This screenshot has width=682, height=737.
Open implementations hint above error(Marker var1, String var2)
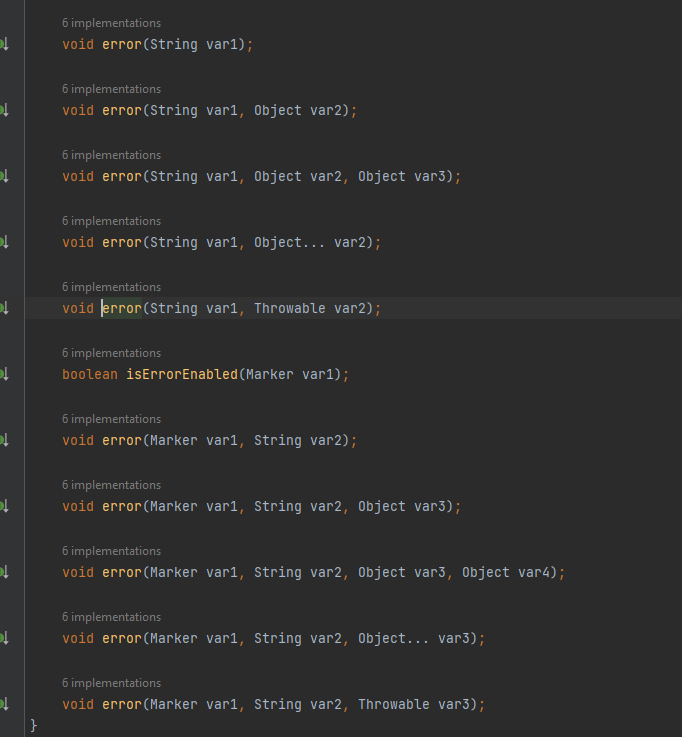[111, 419]
